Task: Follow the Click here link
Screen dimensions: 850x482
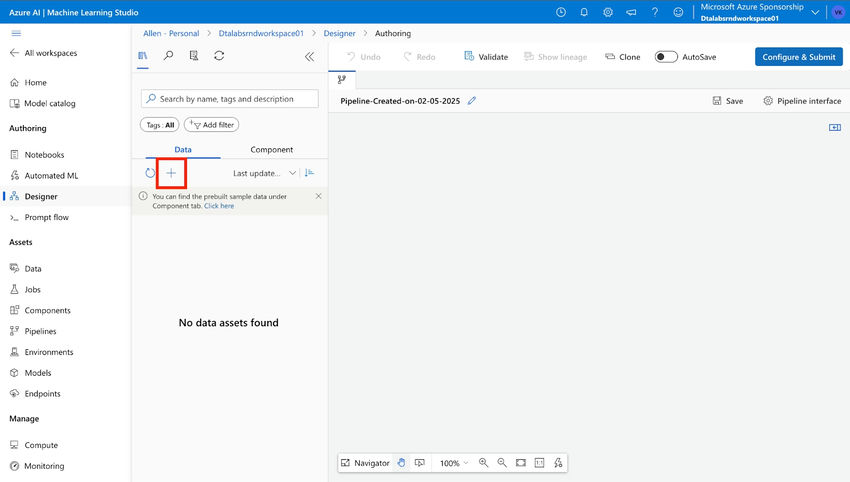Action: click(x=219, y=206)
